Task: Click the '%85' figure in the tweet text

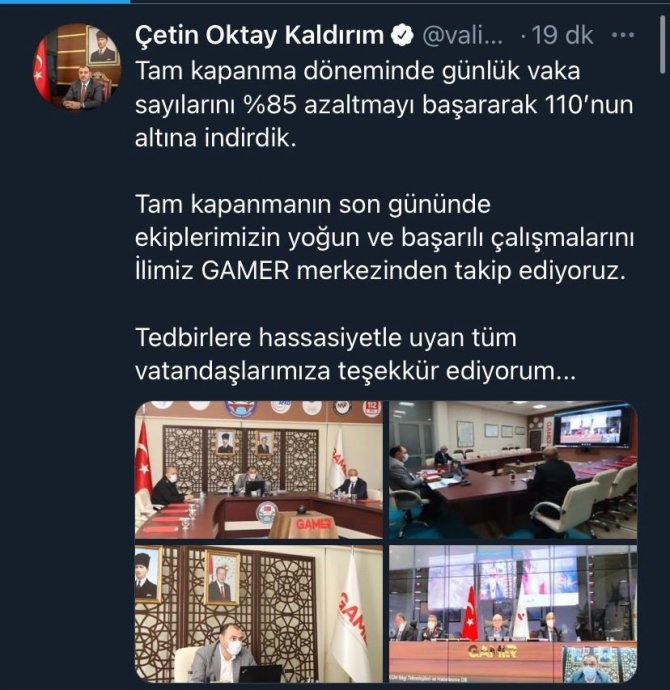Action: (x=271, y=105)
